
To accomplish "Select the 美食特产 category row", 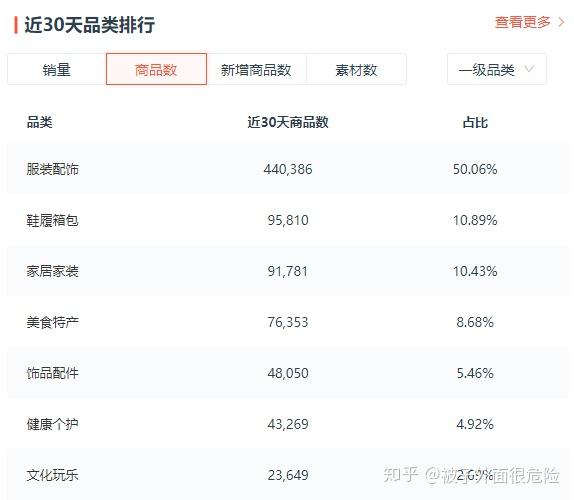I will pos(288,322).
